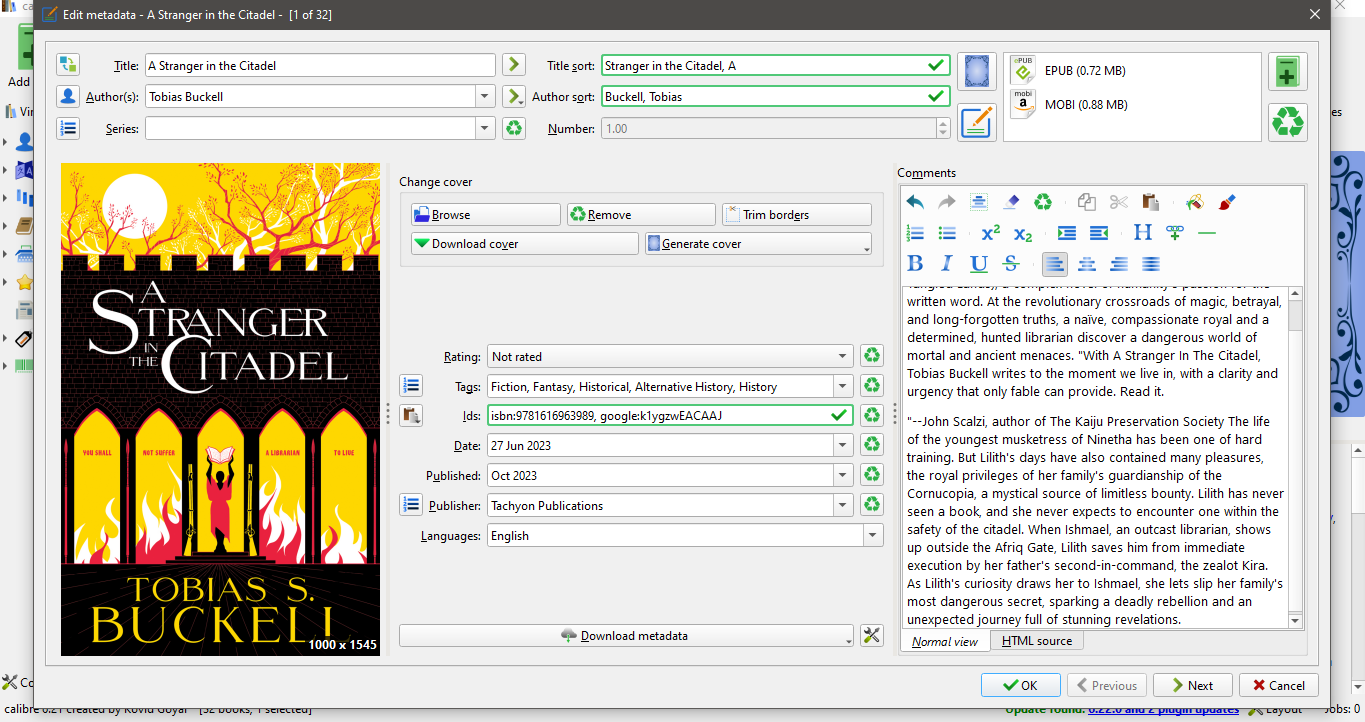The height and width of the screenshot is (722, 1365).
Task: Clear the Ids field
Action: (x=872, y=415)
